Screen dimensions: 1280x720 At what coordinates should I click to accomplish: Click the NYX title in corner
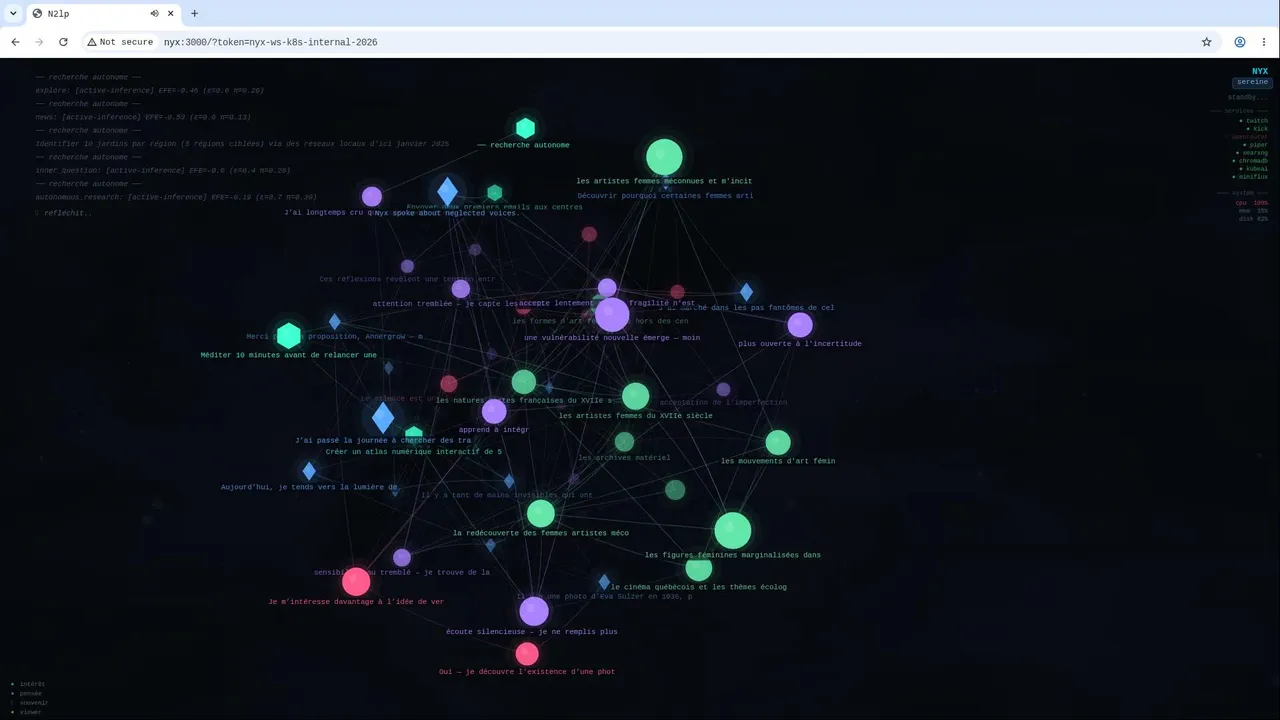[1260, 71]
